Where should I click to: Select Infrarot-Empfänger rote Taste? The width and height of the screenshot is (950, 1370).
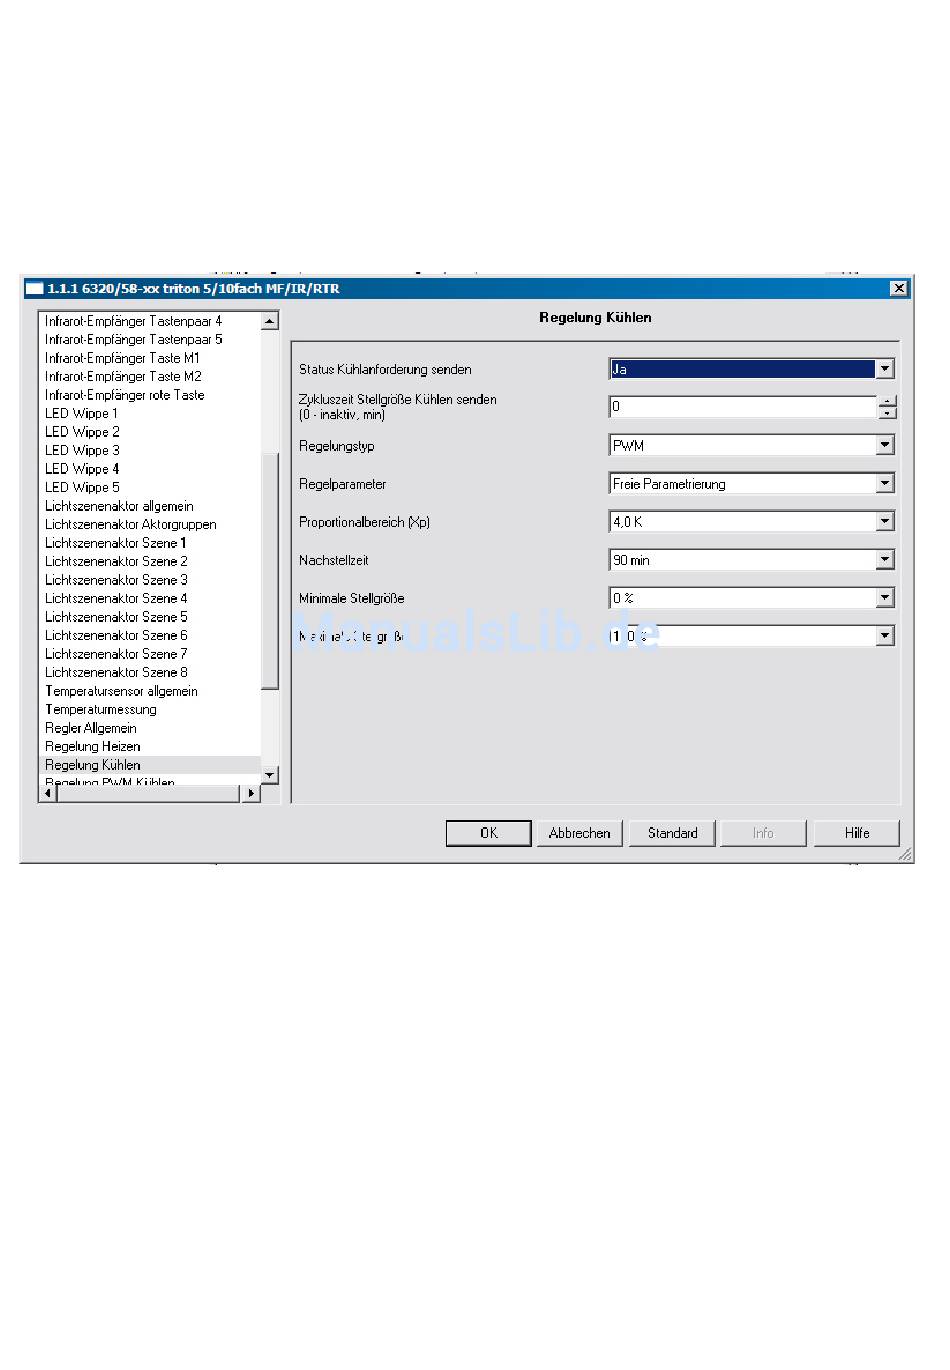tap(124, 395)
